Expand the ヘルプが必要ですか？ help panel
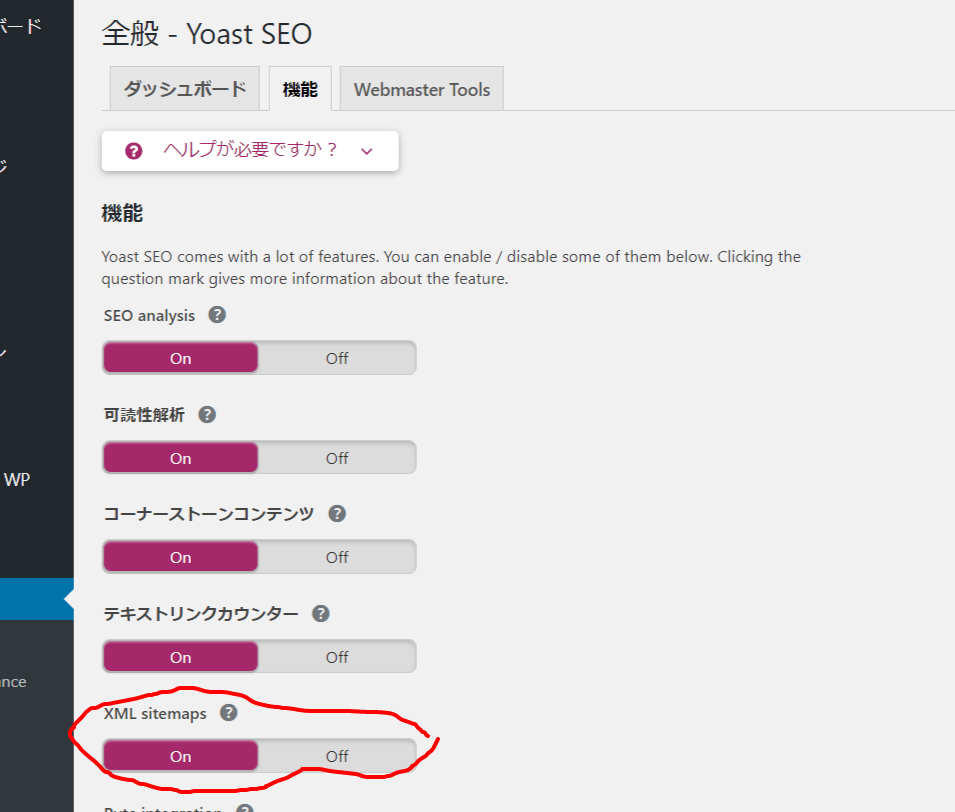Screen dimensions: 955x812 click(250, 150)
